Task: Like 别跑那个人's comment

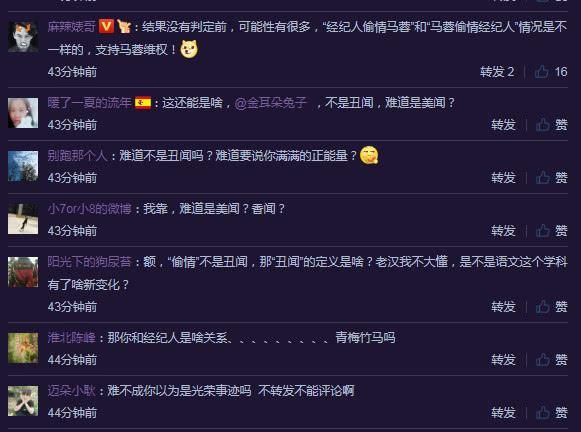Action: click(x=551, y=178)
